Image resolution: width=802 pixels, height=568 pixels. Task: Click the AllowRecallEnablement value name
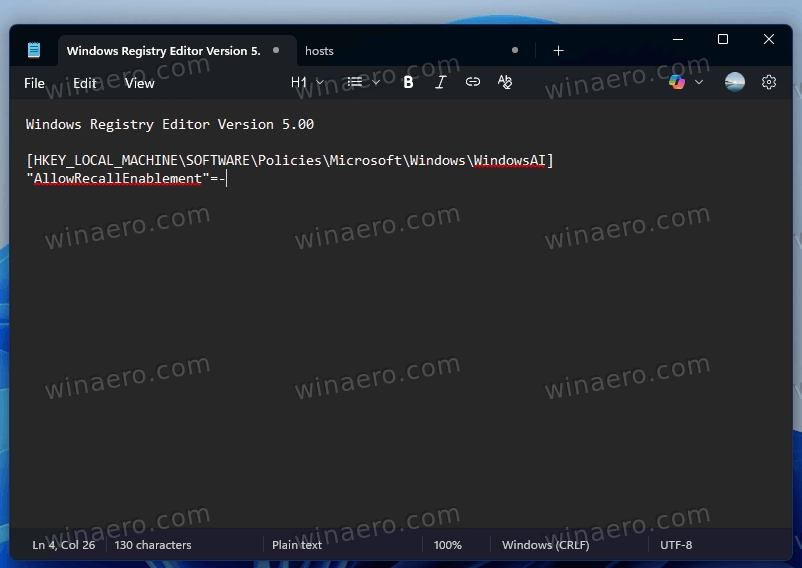pyautogui.click(x=118, y=178)
